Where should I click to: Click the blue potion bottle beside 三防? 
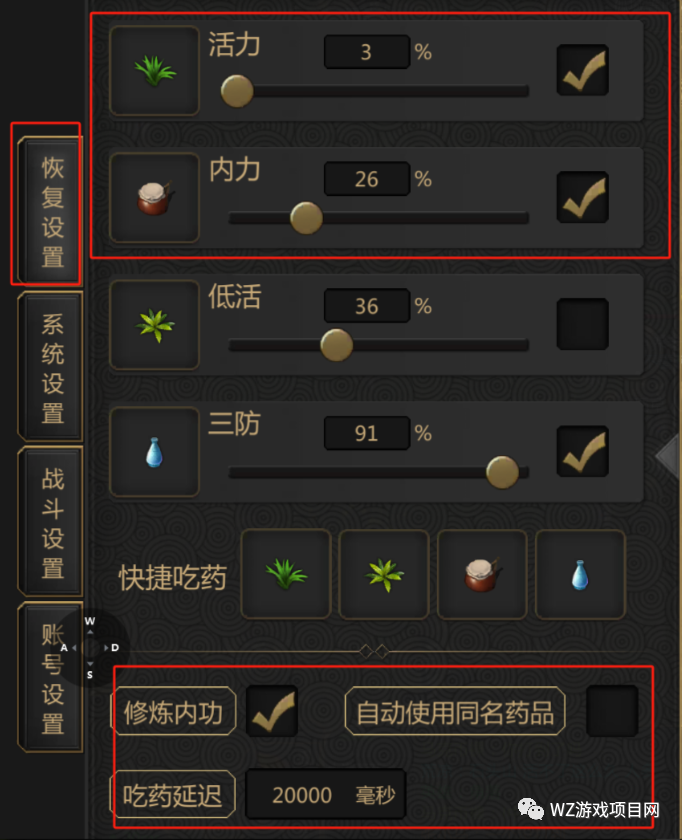[x=154, y=452]
